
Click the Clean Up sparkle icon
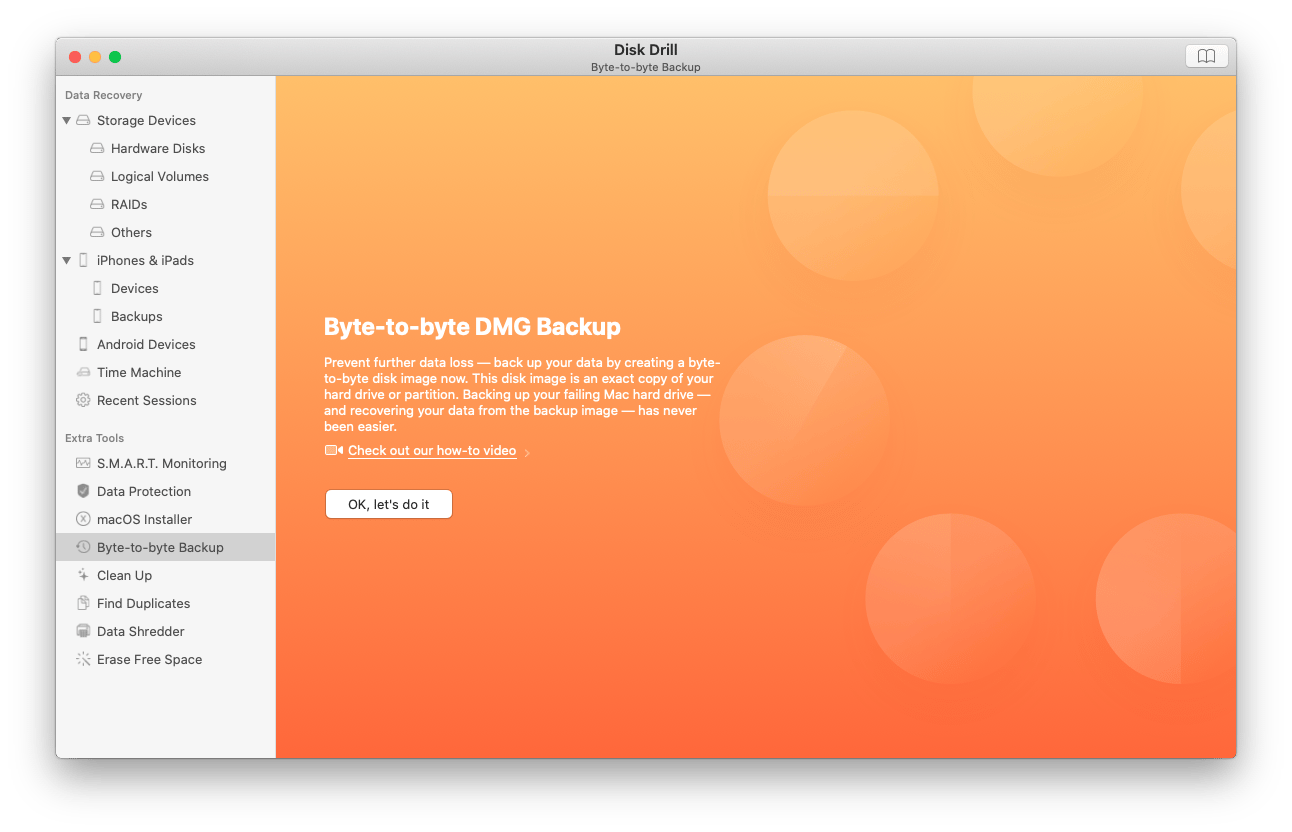tap(83, 575)
